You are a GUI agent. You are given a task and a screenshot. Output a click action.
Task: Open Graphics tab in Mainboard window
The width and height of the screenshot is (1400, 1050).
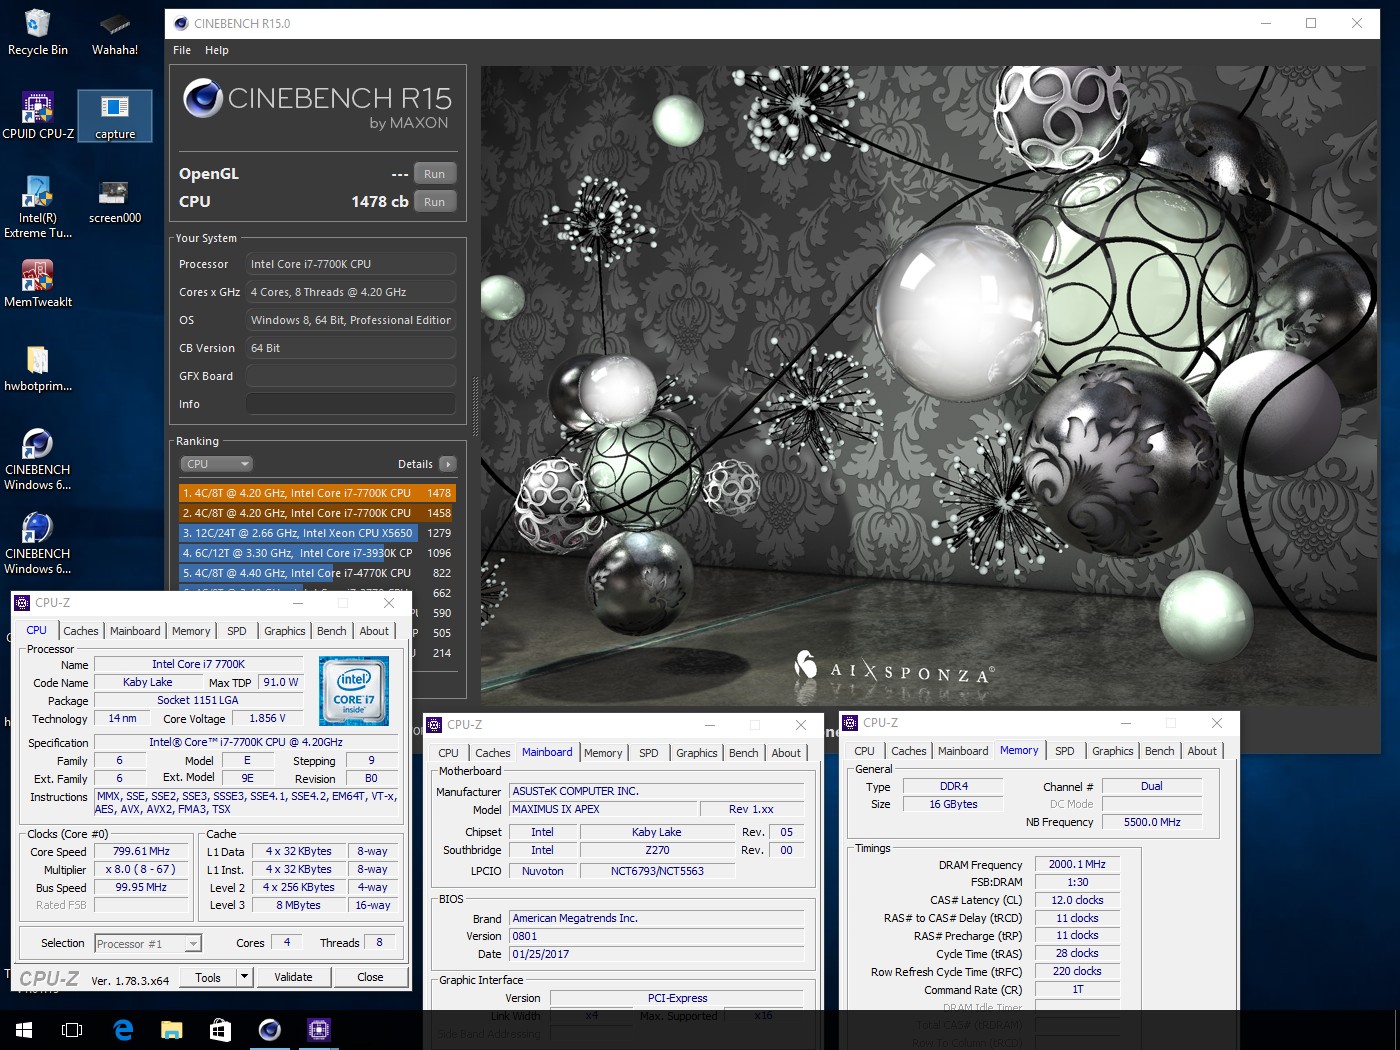click(697, 753)
